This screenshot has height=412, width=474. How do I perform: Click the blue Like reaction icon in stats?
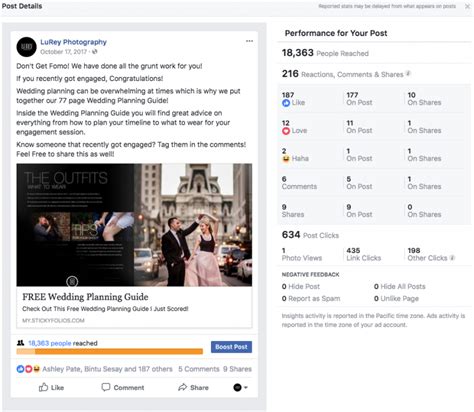click(286, 103)
